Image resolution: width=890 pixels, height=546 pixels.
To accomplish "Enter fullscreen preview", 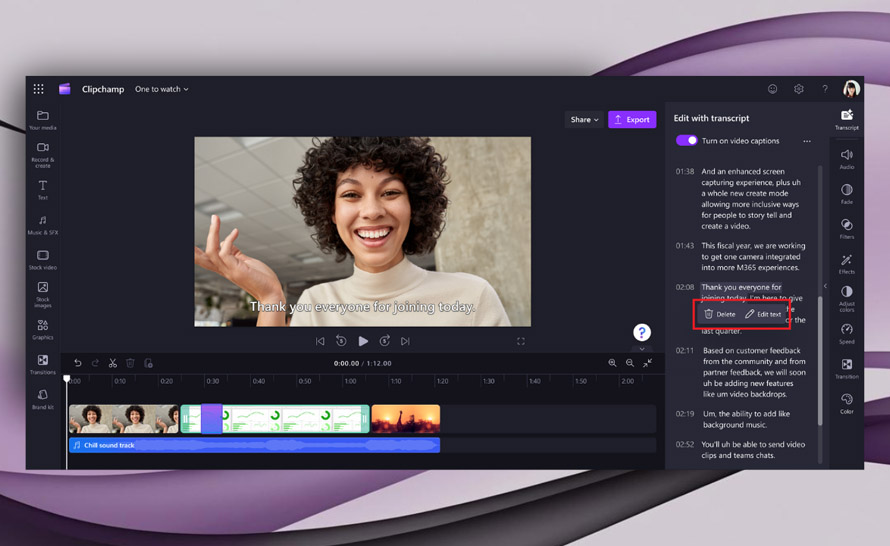I will [521, 341].
